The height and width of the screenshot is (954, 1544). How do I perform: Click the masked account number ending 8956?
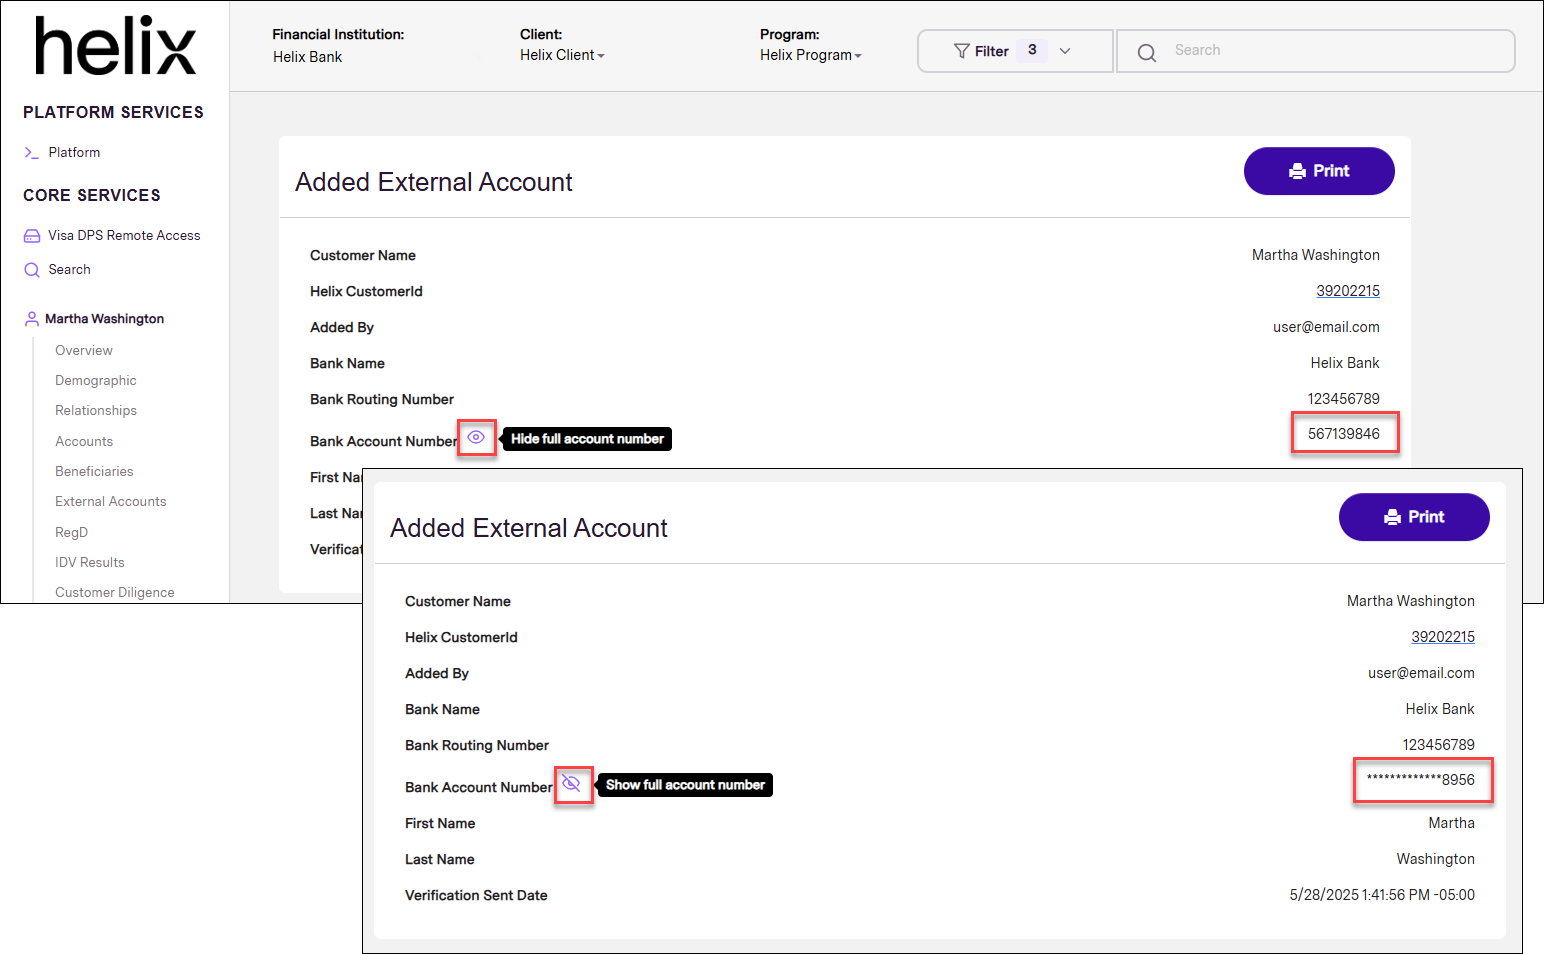coord(1421,780)
